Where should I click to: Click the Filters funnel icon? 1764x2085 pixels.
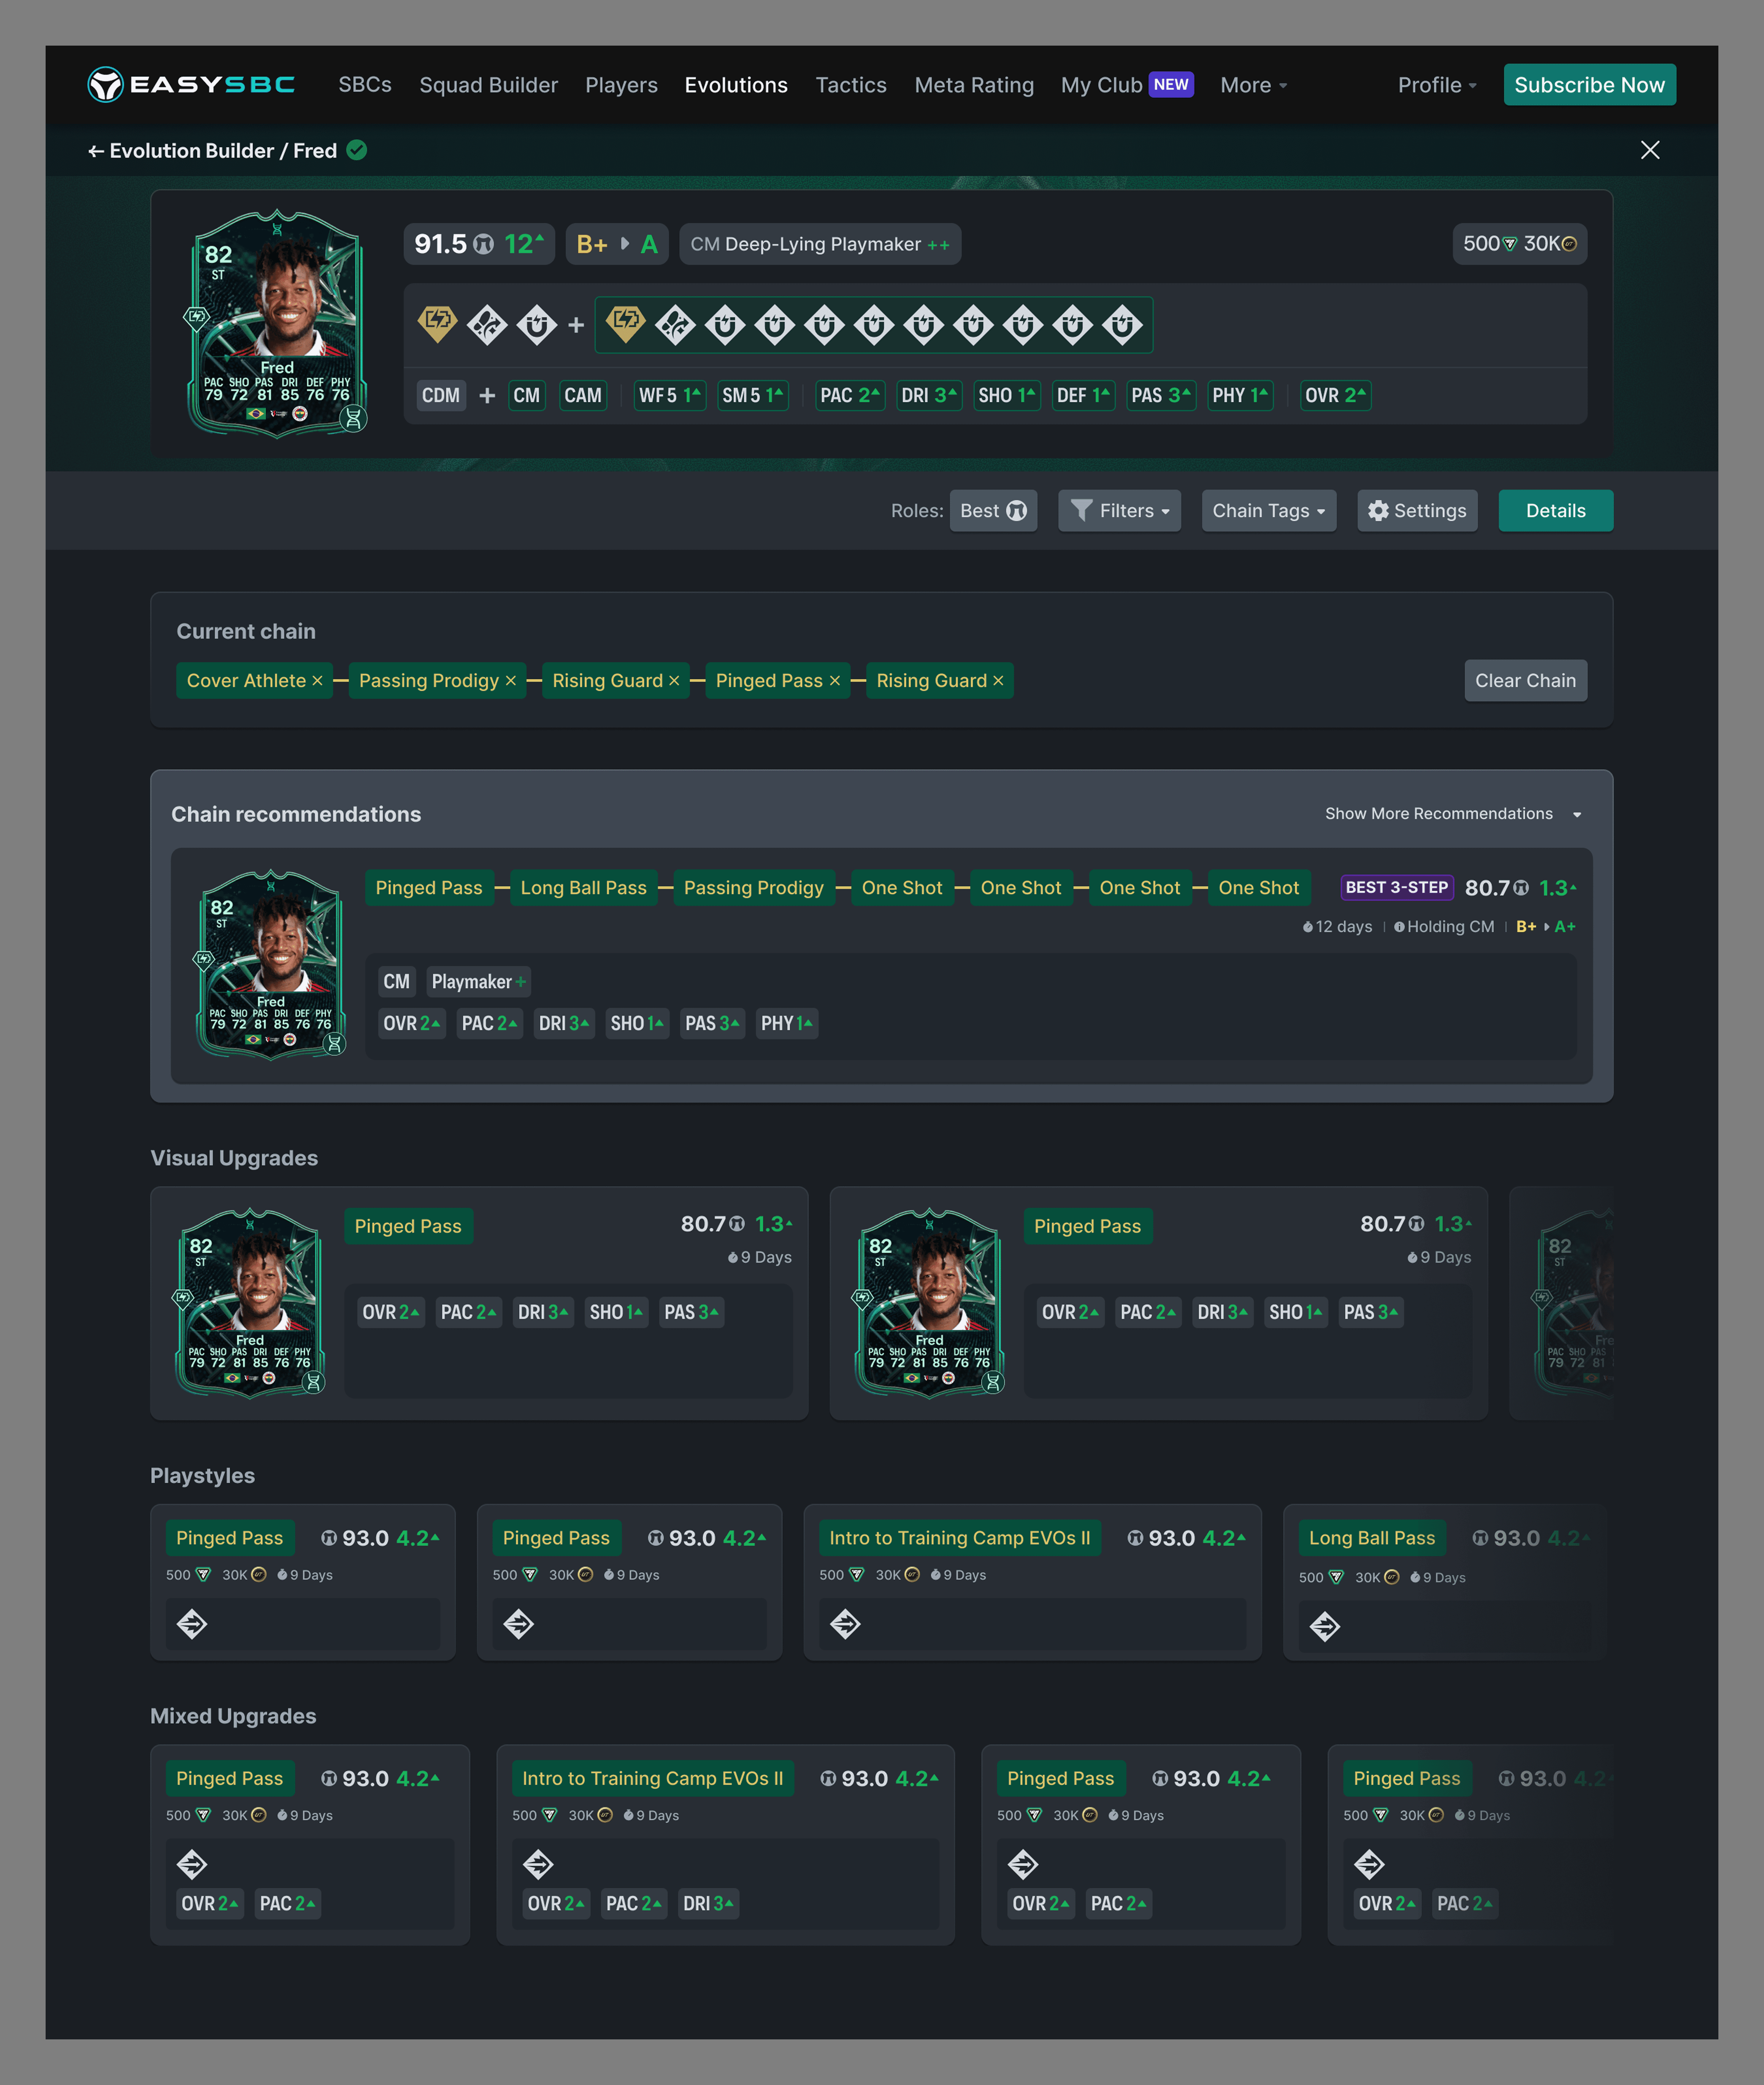(1081, 511)
